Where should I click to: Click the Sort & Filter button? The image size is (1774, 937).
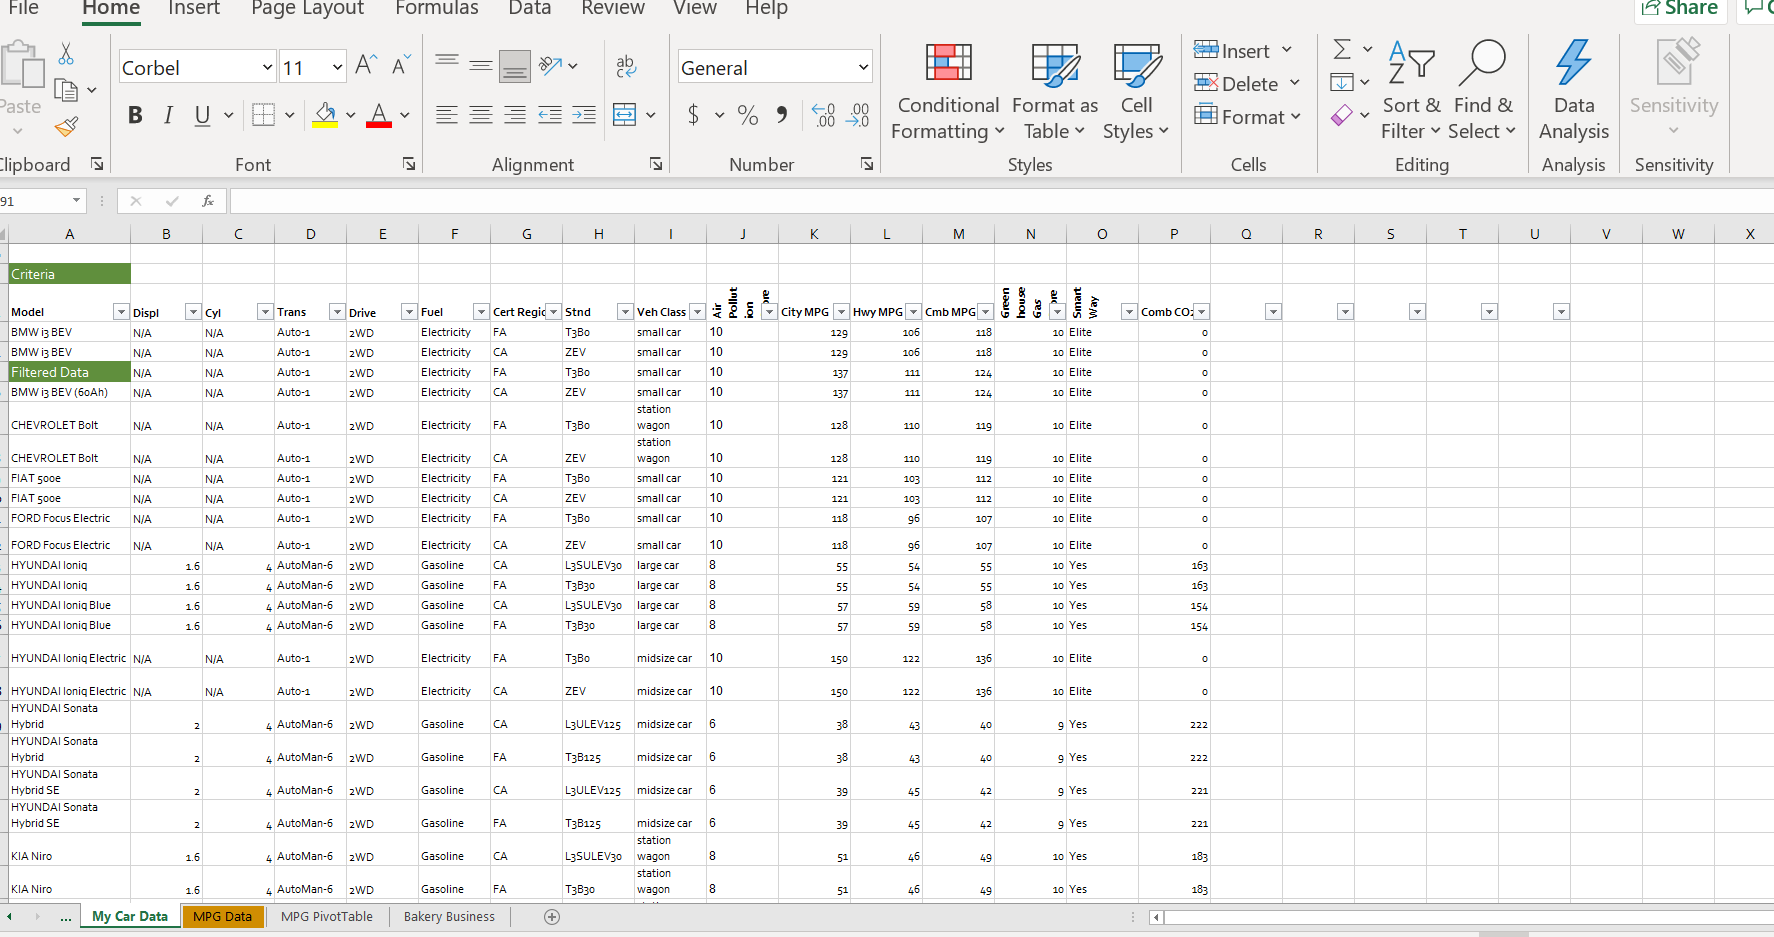(x=1410, y=90)
